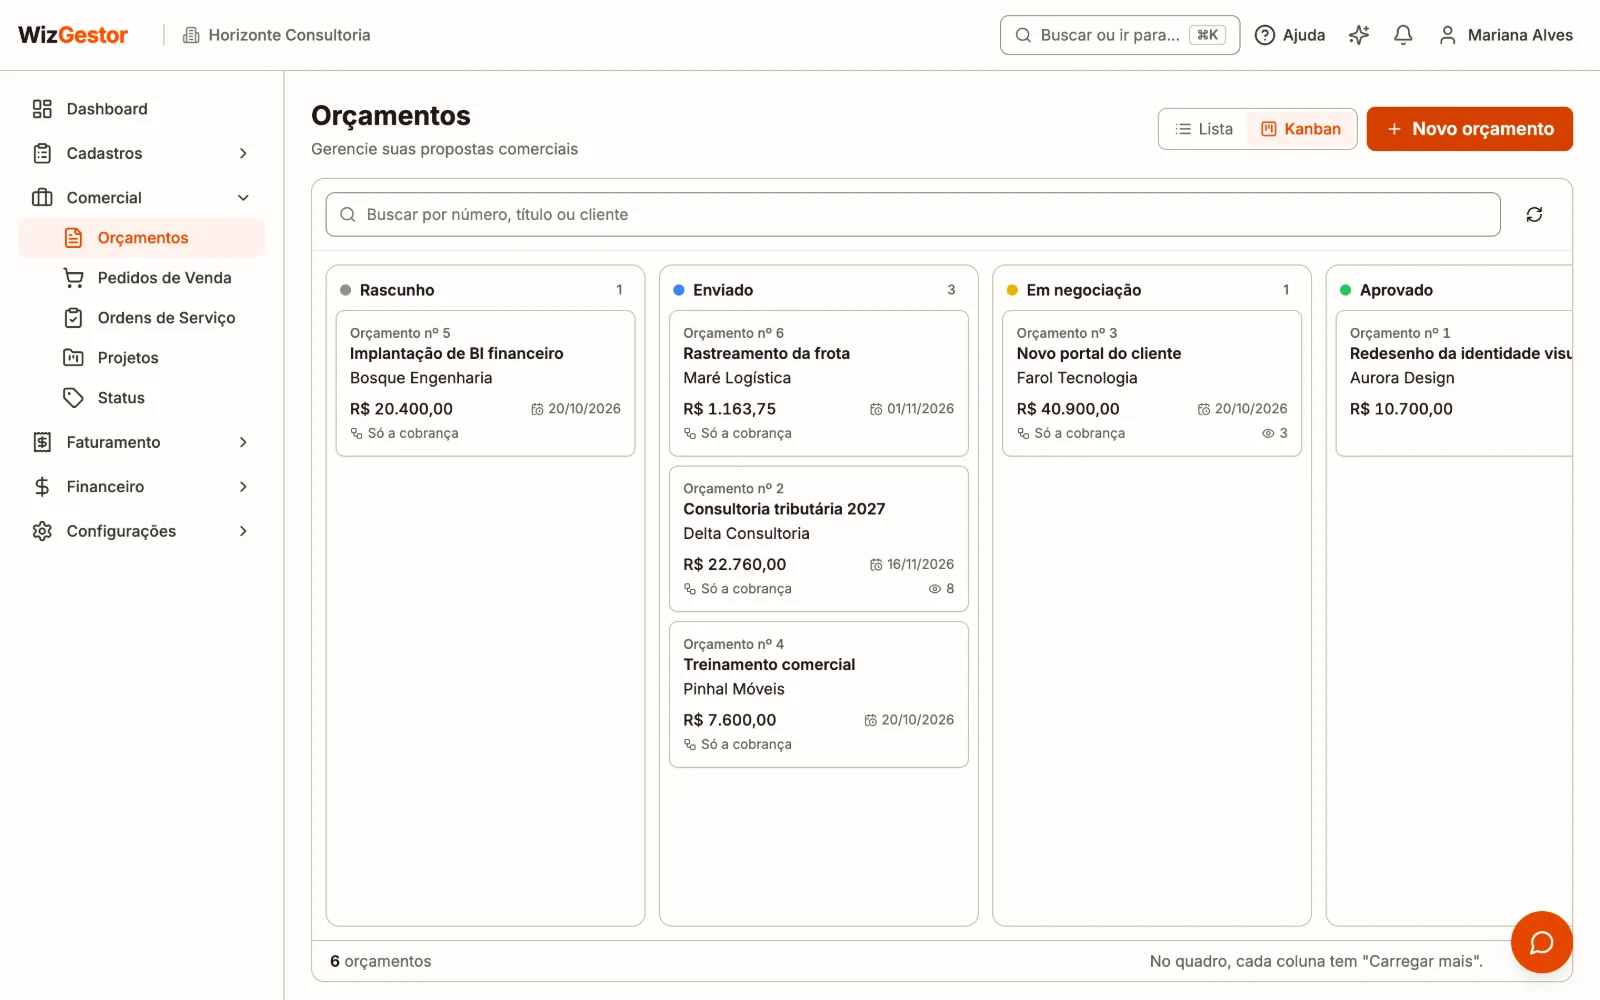Click the building icon by Horizonte Consultoria
The height and width of the screenshot is (1000, 1600).
pos(191,35)
